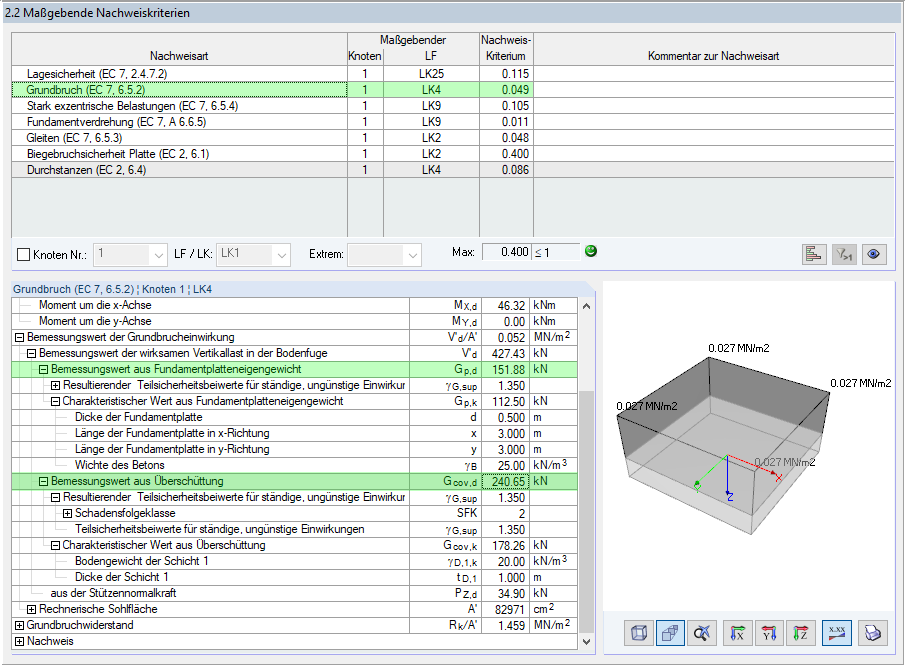Show colored result bars in table
The image size is (906, 667).
[x=814, y=254]
